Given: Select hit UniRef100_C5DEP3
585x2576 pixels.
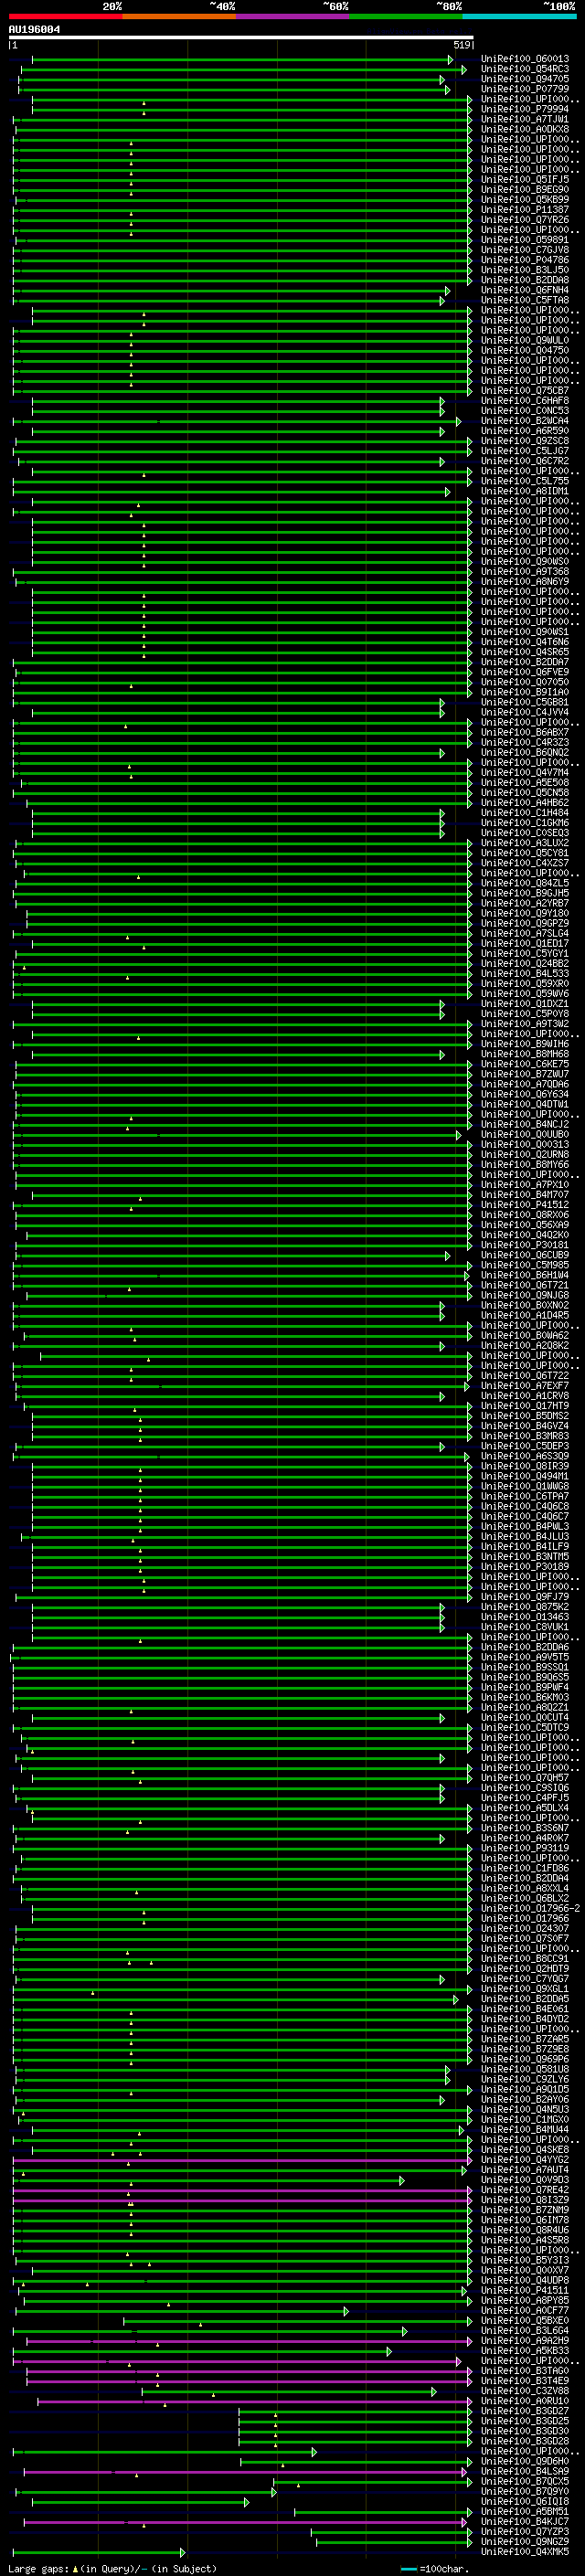Looking at the screenshot, I should point(525,1446).
